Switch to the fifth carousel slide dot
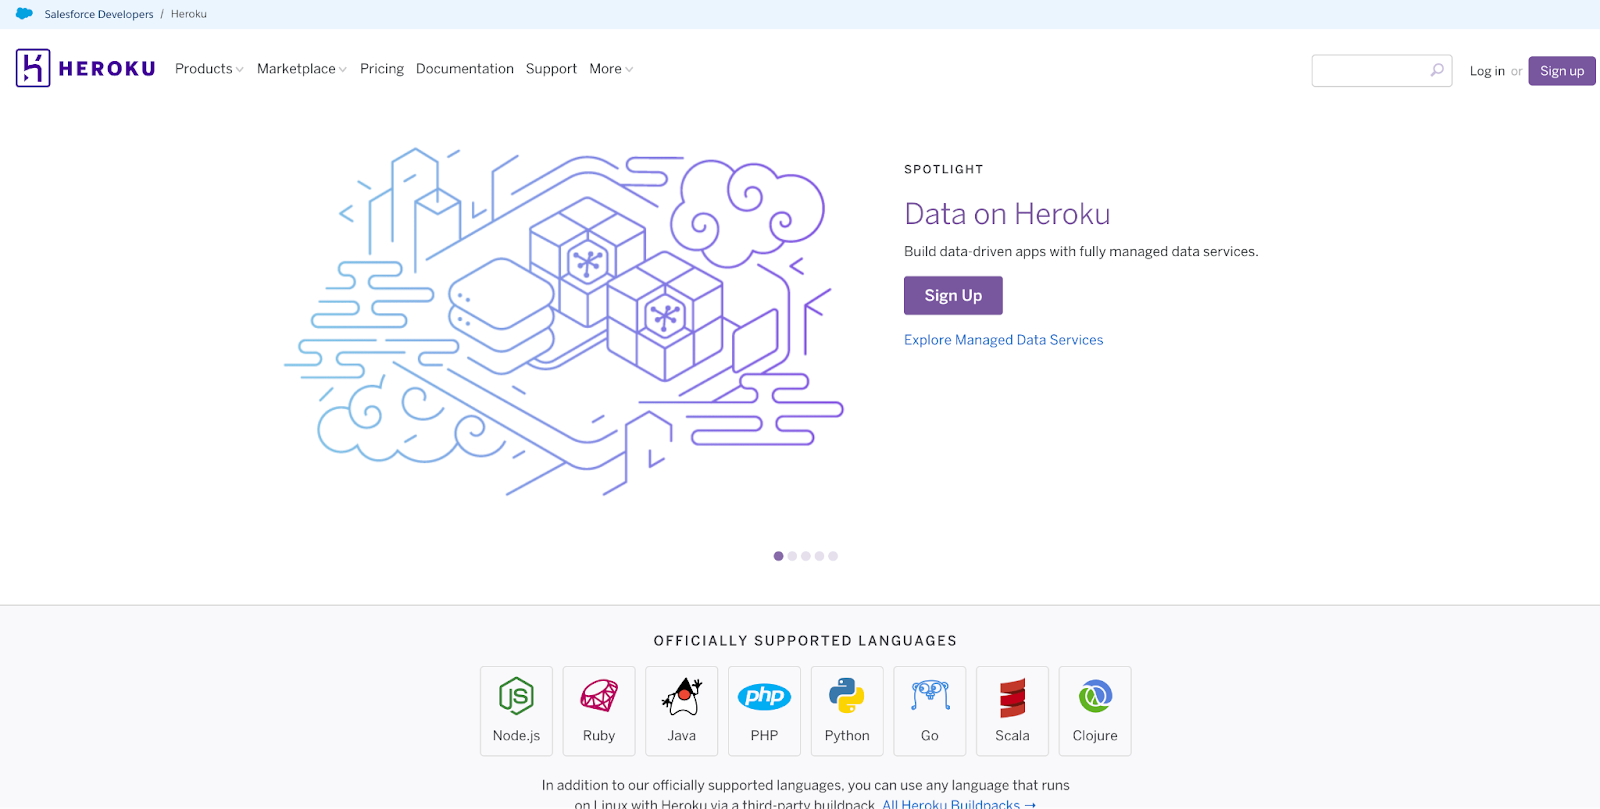 tap(833, 556)
